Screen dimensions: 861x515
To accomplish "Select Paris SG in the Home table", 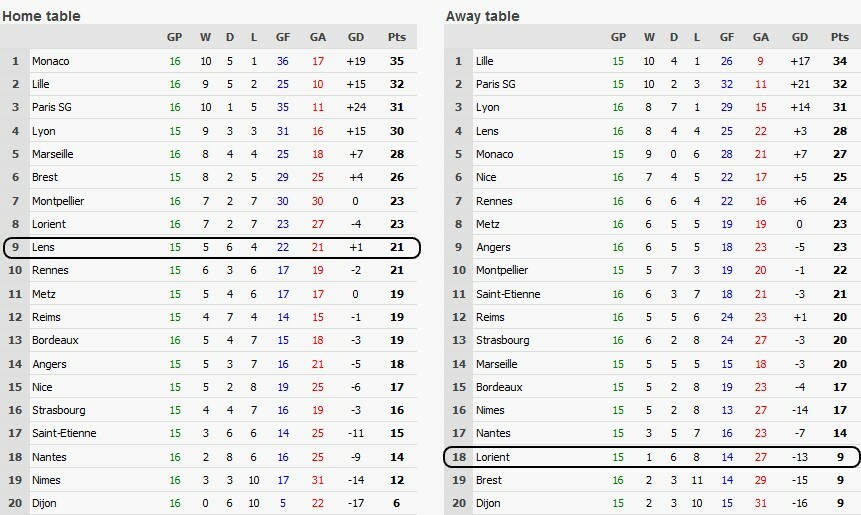I will (54, 108).
